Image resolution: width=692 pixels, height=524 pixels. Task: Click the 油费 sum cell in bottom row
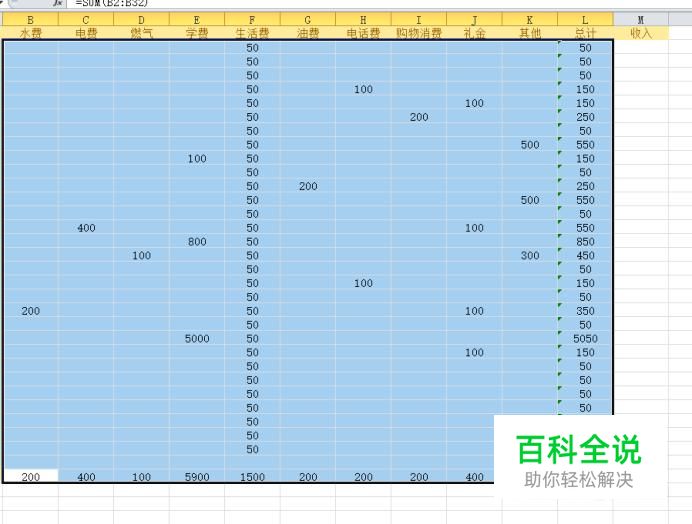coord(308,476)
